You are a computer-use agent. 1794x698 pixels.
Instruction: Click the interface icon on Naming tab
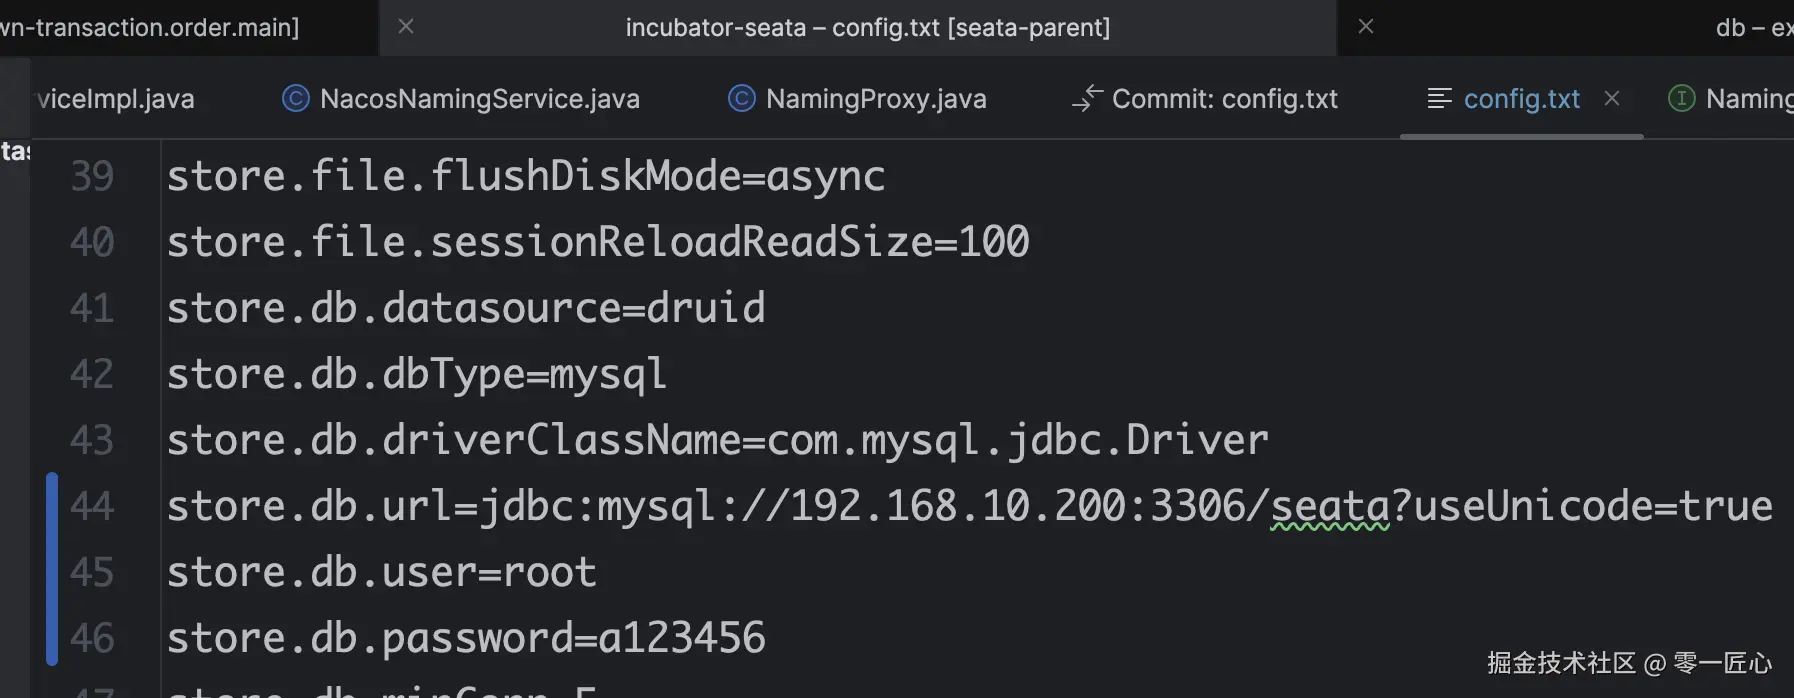click(x=1682, y=99)
